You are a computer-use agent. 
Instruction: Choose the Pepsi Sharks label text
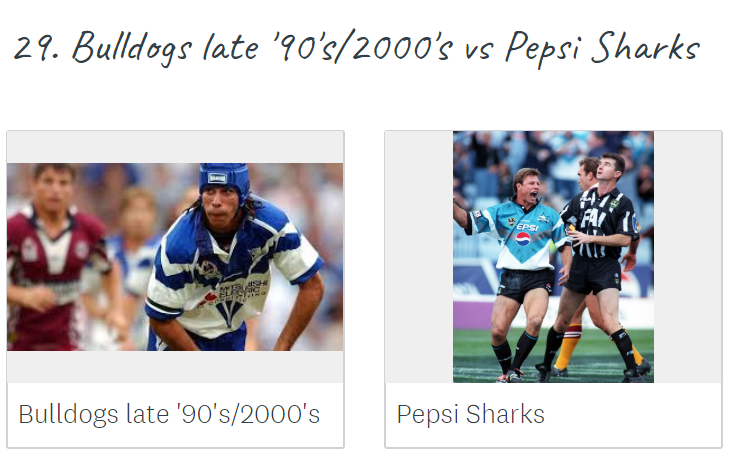tap(471, 414)
